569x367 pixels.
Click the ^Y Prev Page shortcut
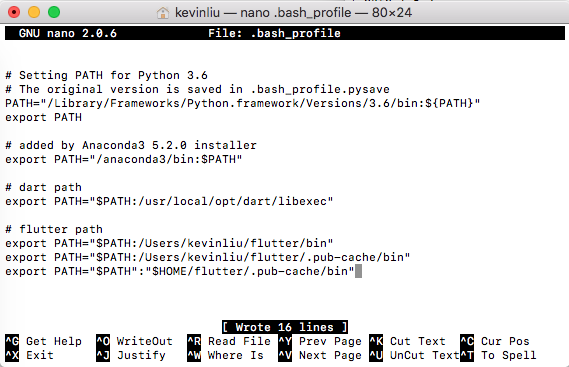point(320,341)
